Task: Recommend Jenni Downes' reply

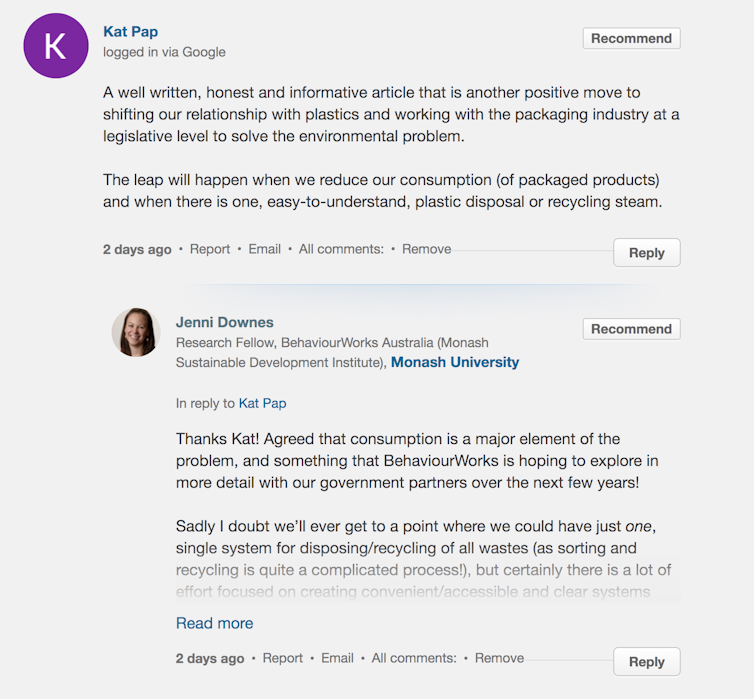Action: tap(631, 329)
